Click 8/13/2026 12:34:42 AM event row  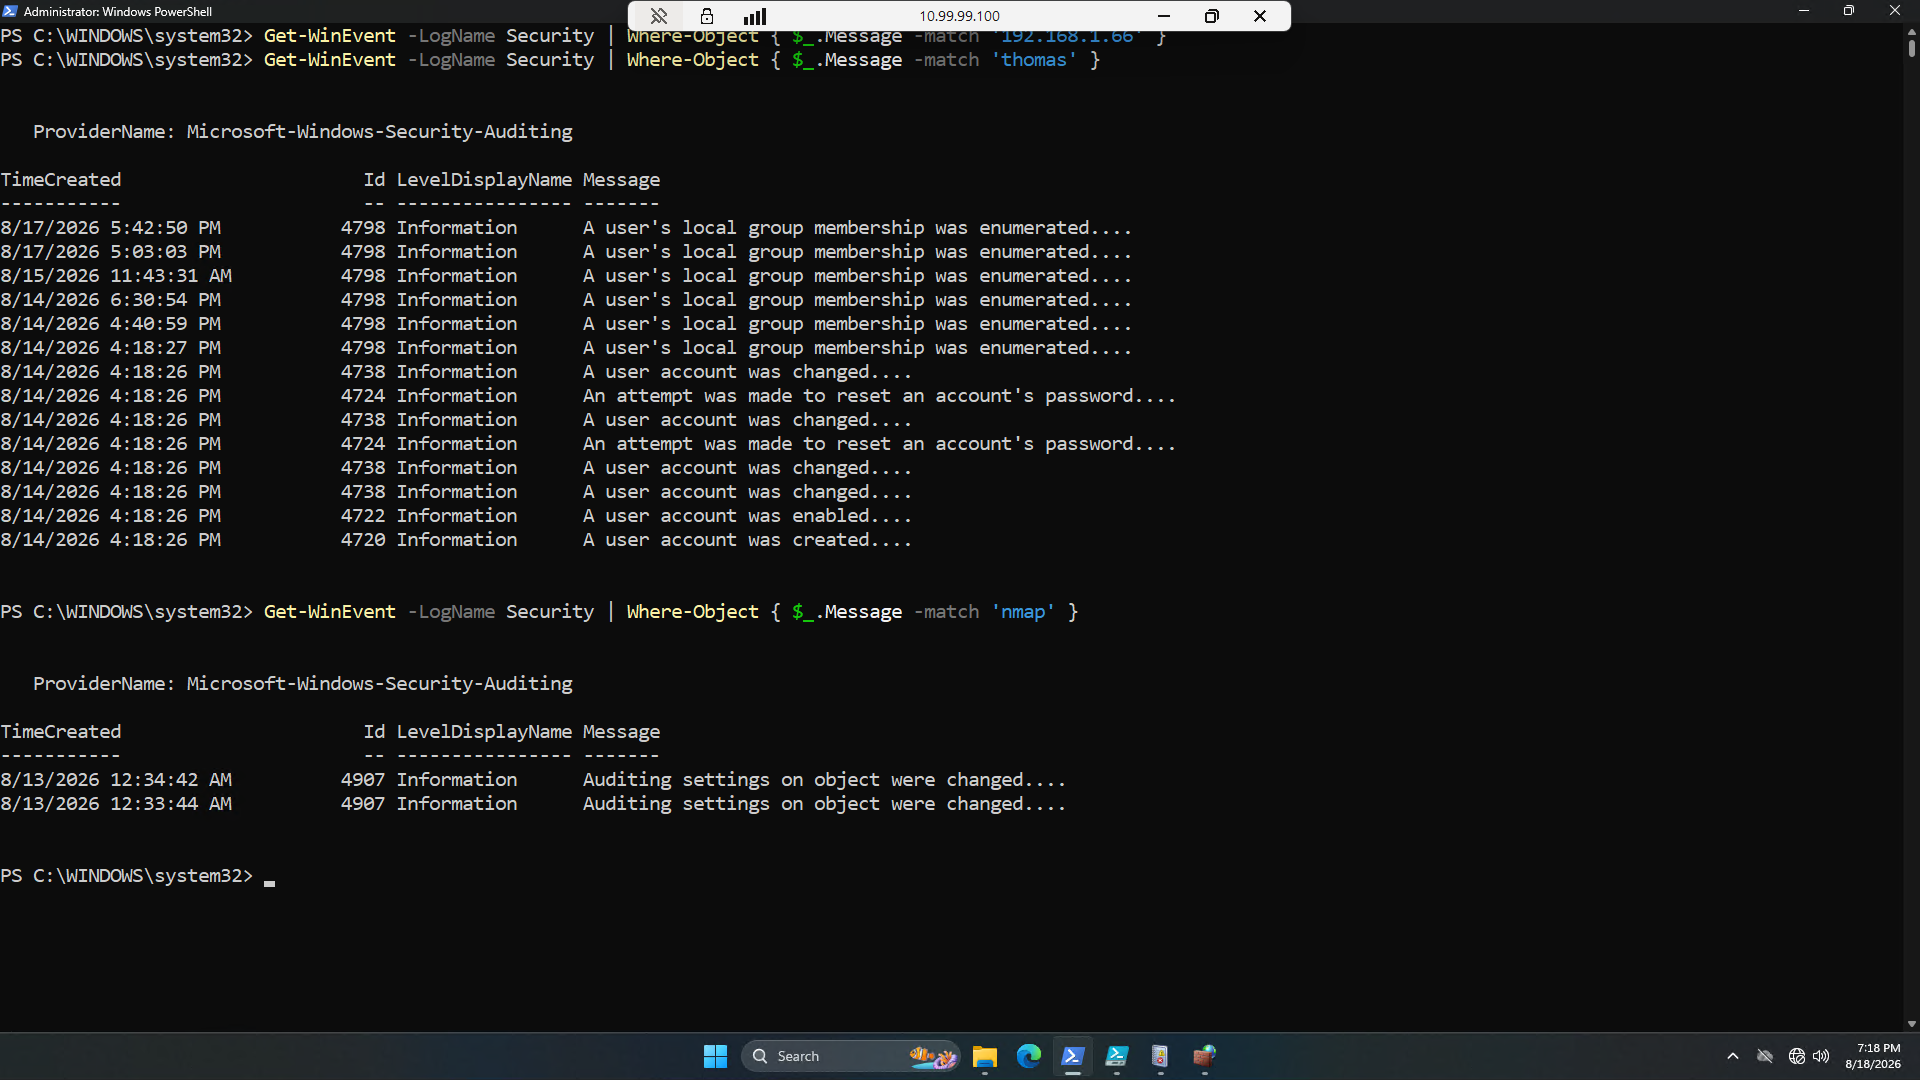click(533, 780)
